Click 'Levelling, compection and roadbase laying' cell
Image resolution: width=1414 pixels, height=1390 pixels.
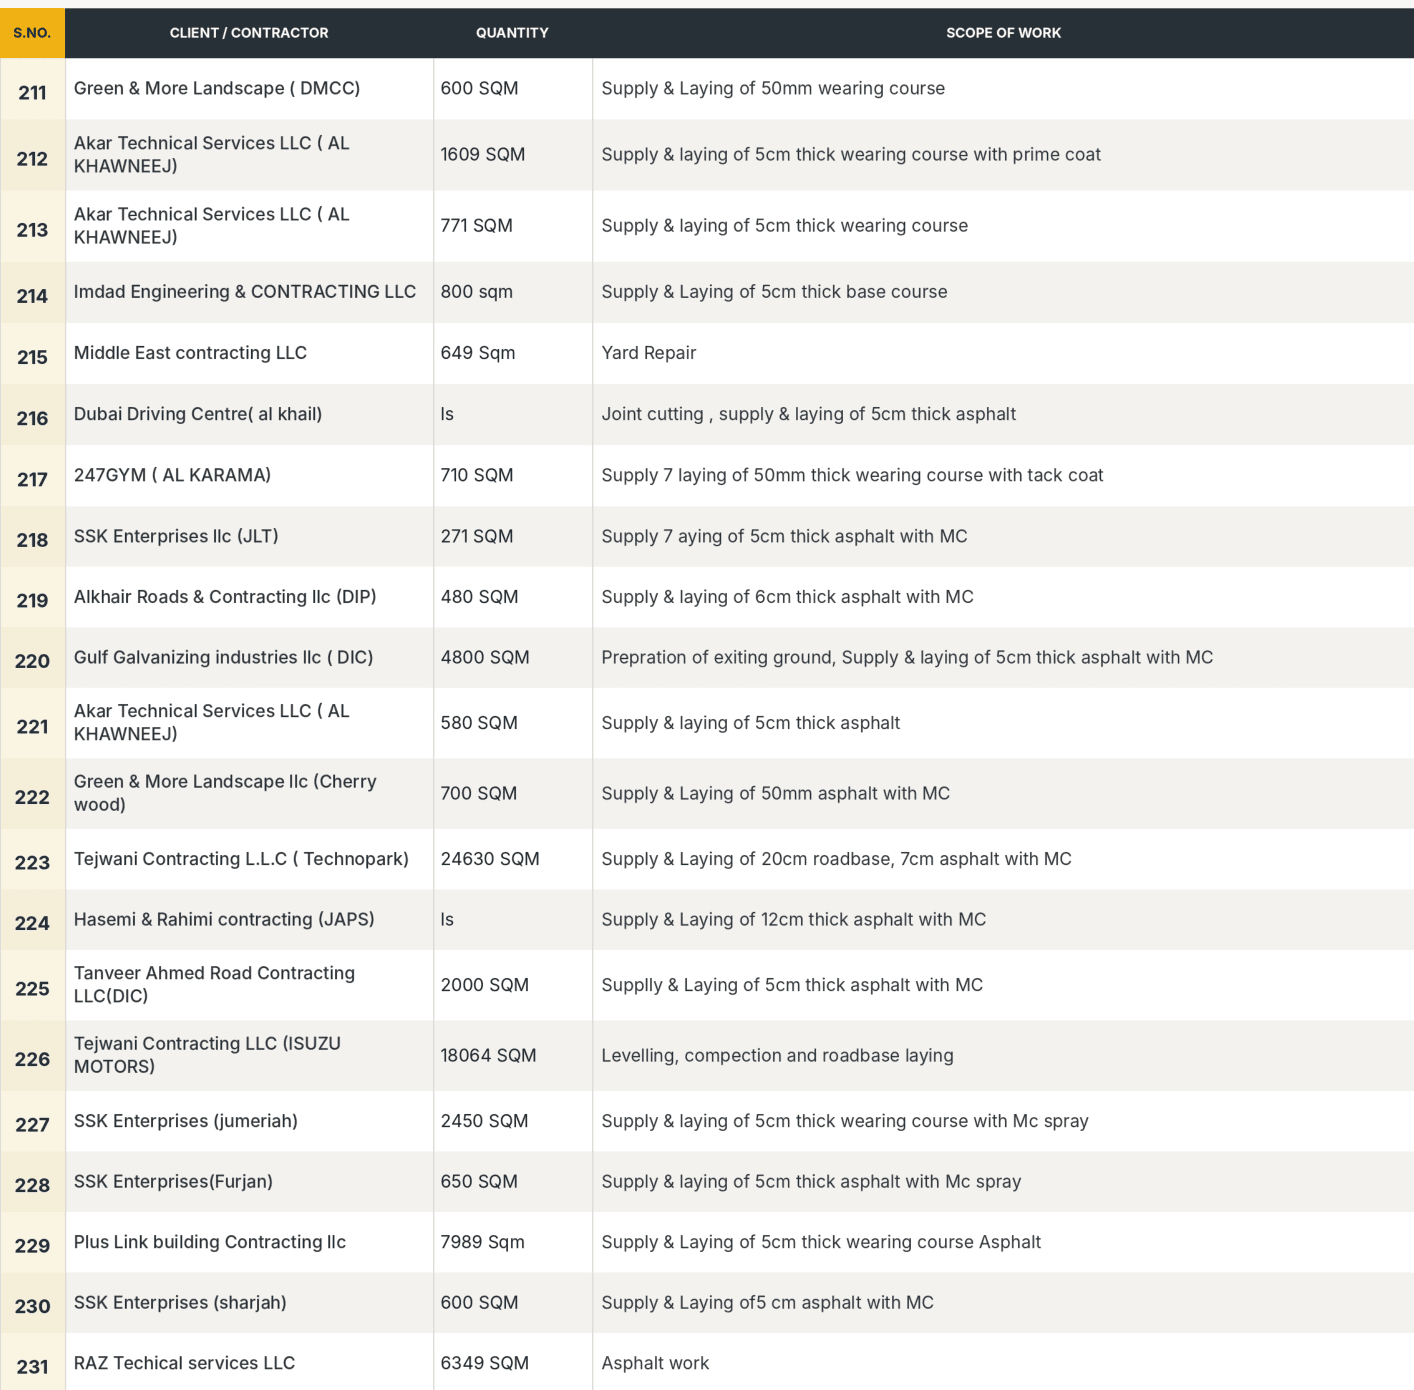pos(1003,1056)
